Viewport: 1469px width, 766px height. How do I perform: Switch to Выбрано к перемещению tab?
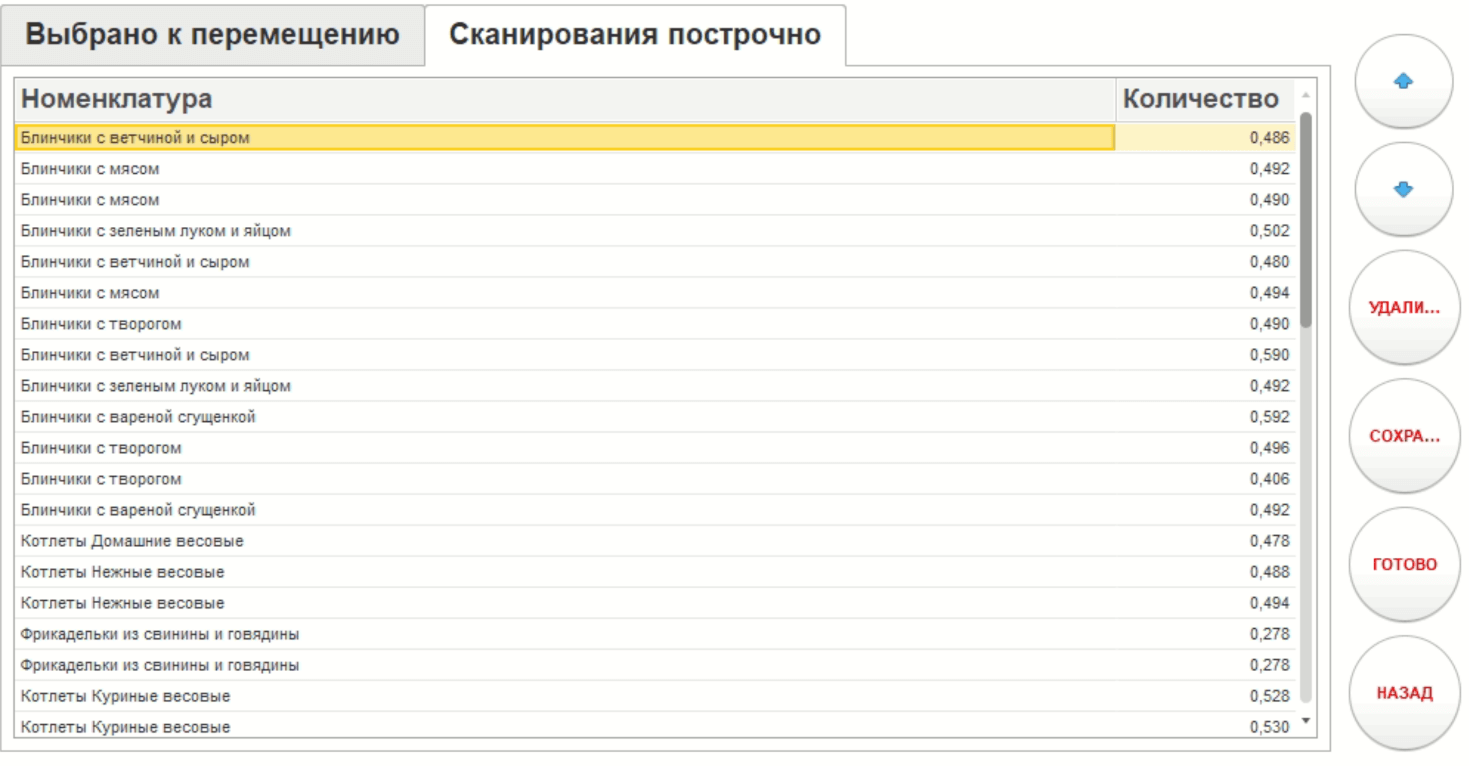[212, 35]
